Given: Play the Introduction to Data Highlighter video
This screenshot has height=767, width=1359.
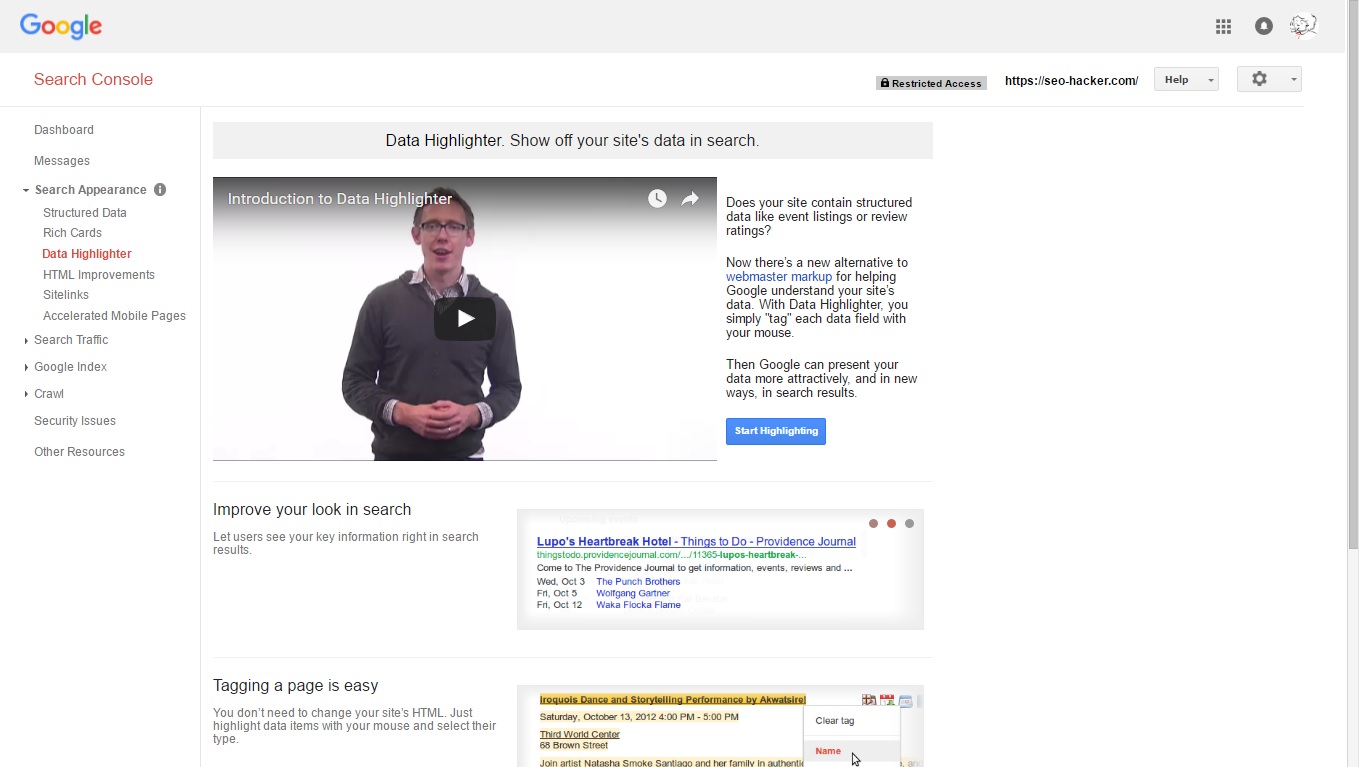Looking at the screenshot, I should click(x=465, y=319).
